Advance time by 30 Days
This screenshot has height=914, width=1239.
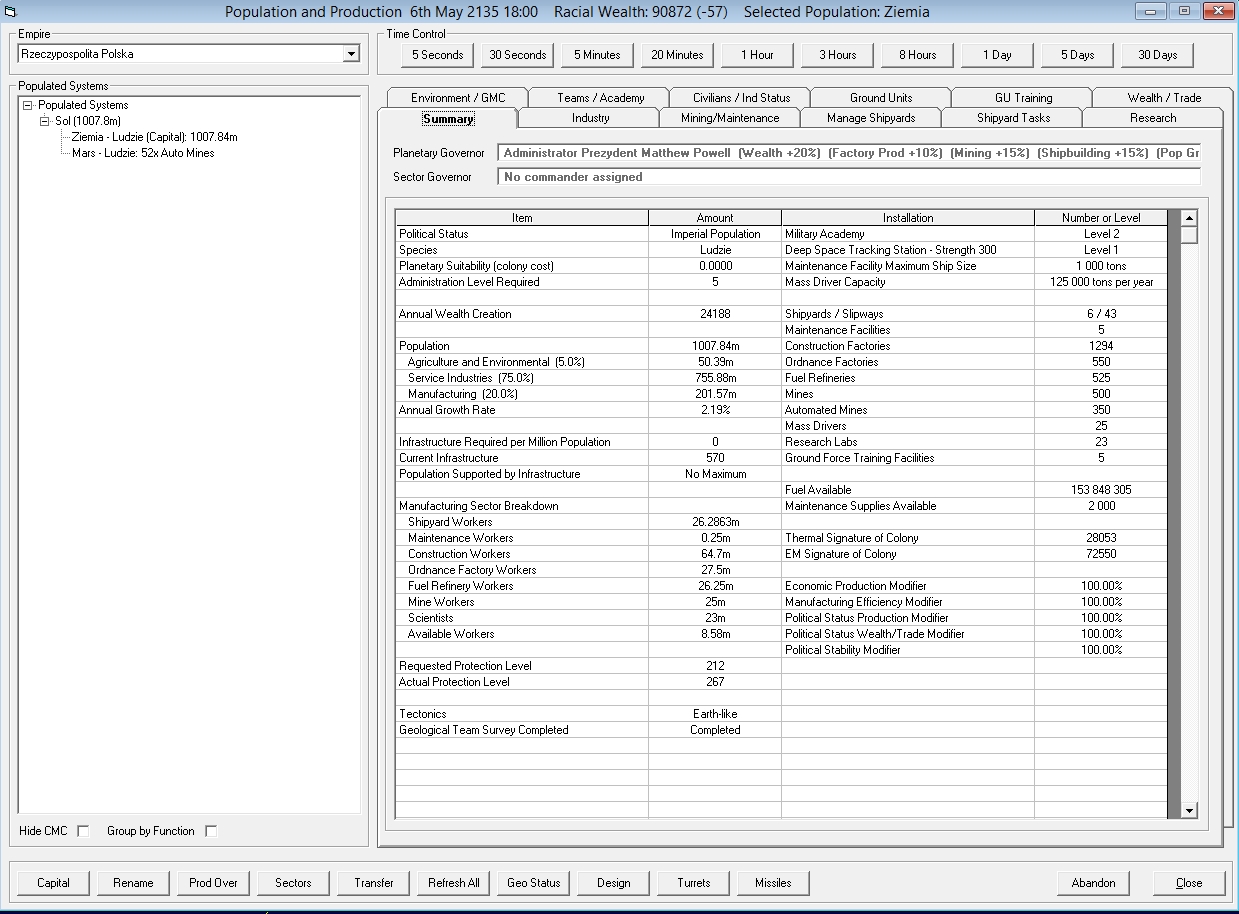[x=1157, y=55]
